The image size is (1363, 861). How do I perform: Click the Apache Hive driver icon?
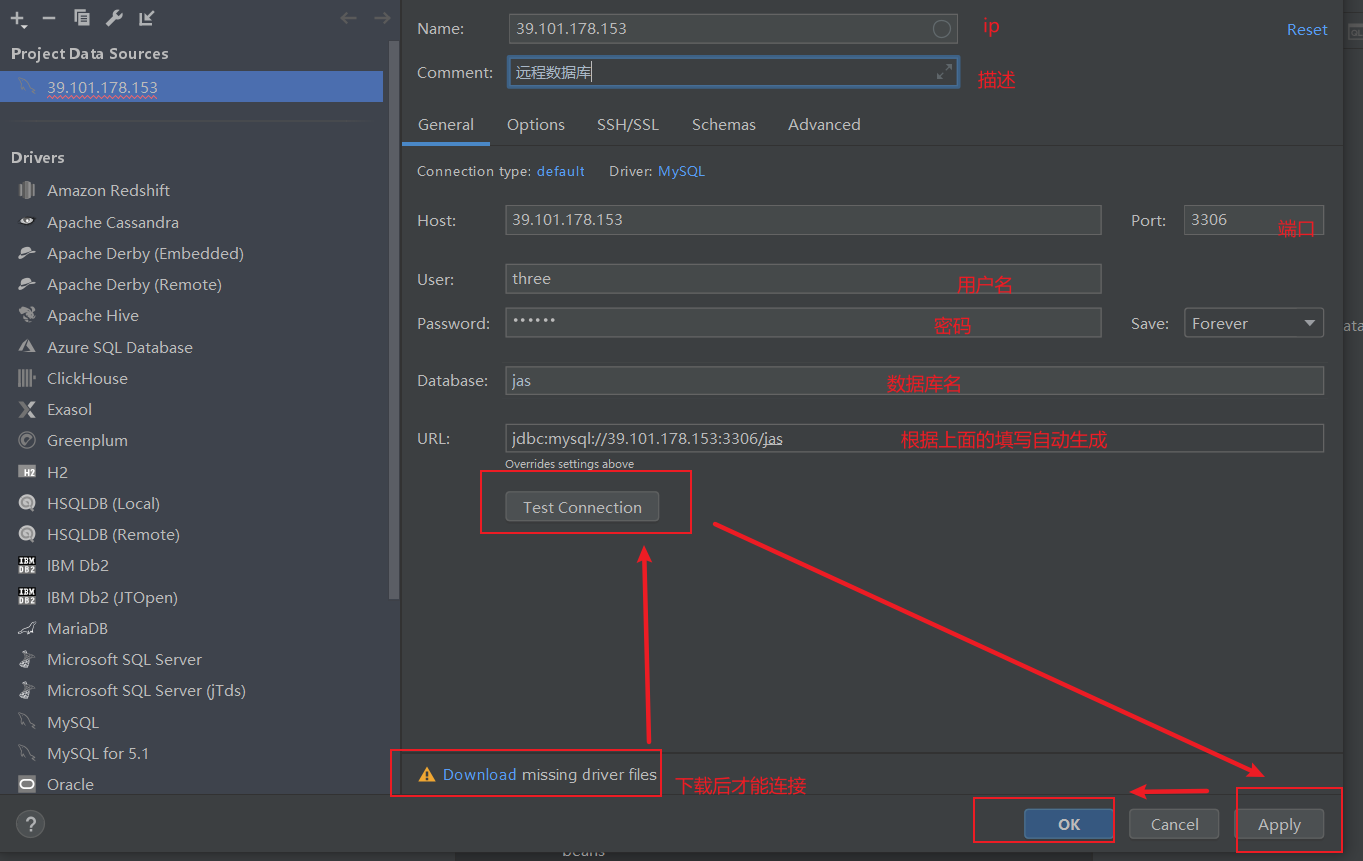click(27, 315)
